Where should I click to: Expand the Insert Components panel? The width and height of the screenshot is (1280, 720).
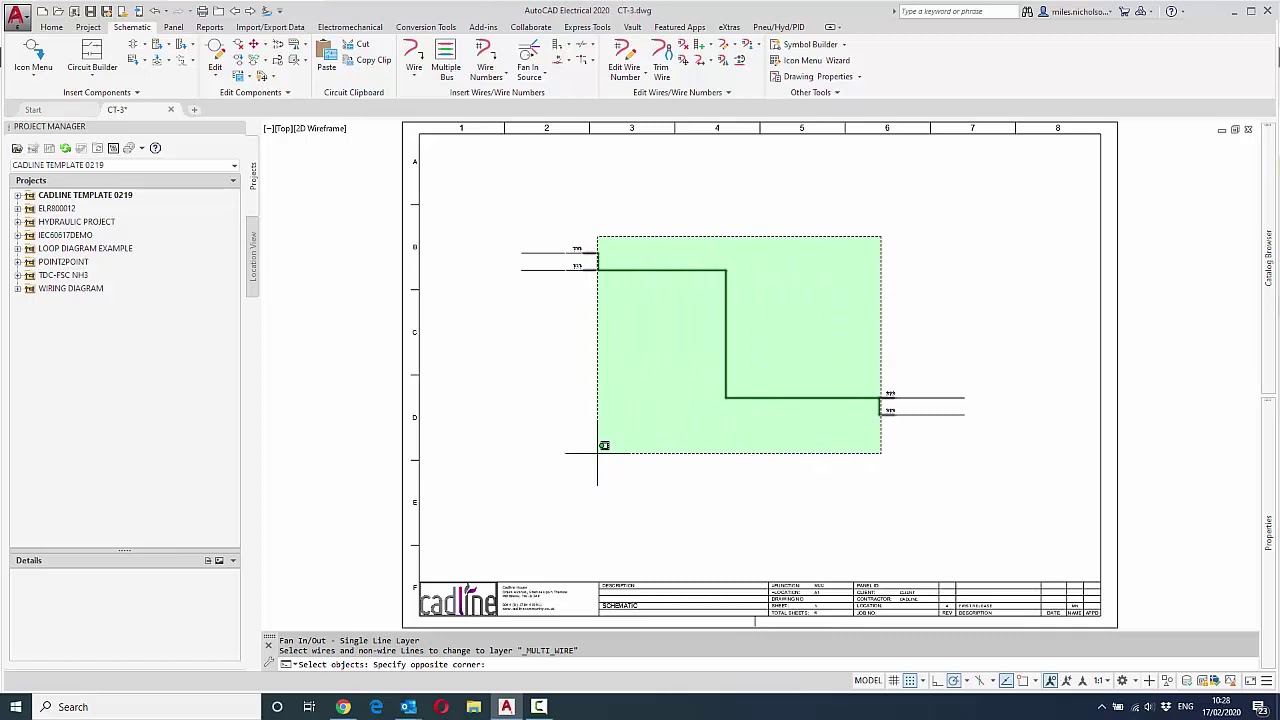(101, 92)
